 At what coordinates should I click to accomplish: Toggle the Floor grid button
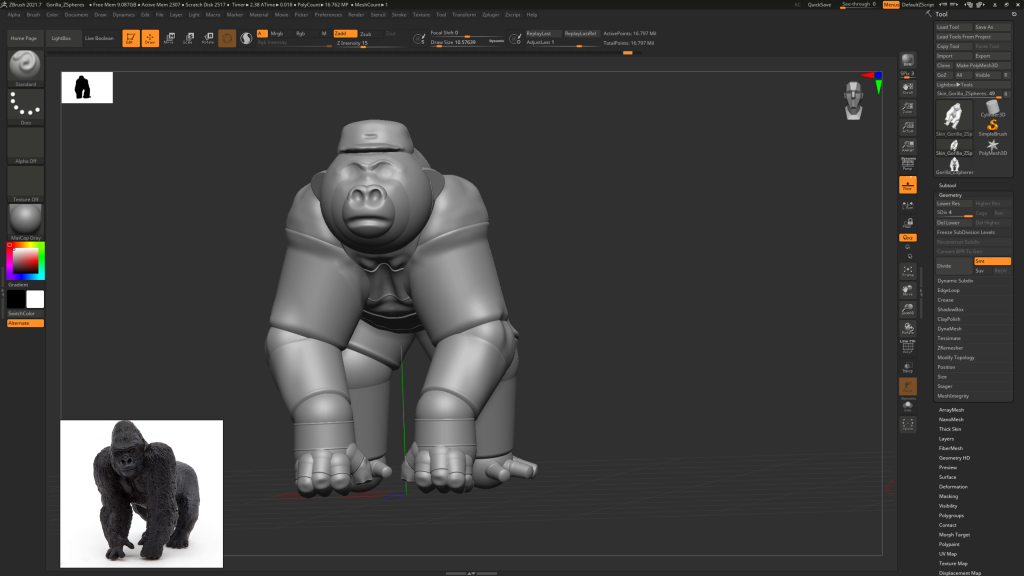click(x=907, y=185)
